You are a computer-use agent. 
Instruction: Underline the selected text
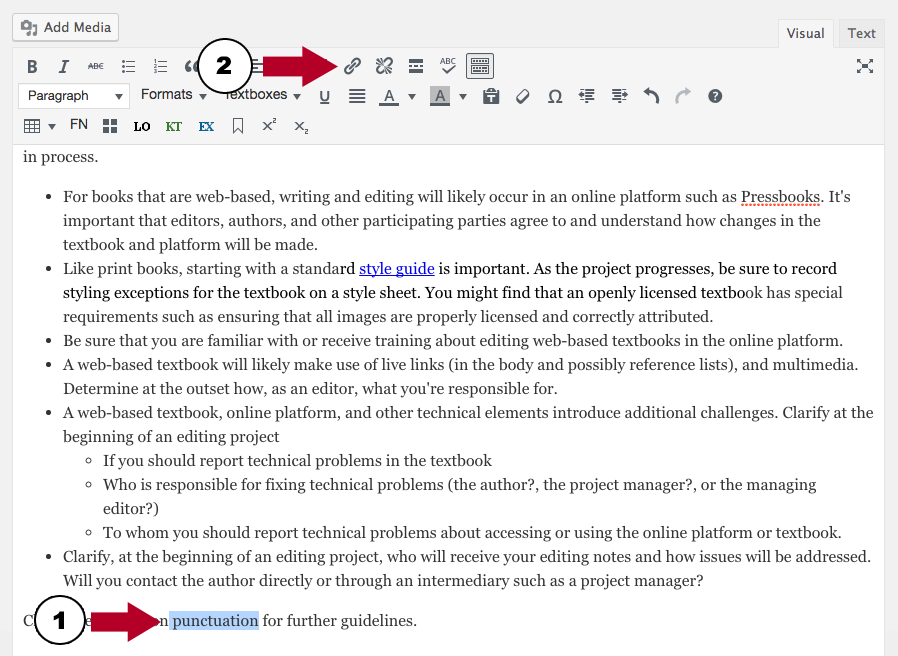point(325,97)
